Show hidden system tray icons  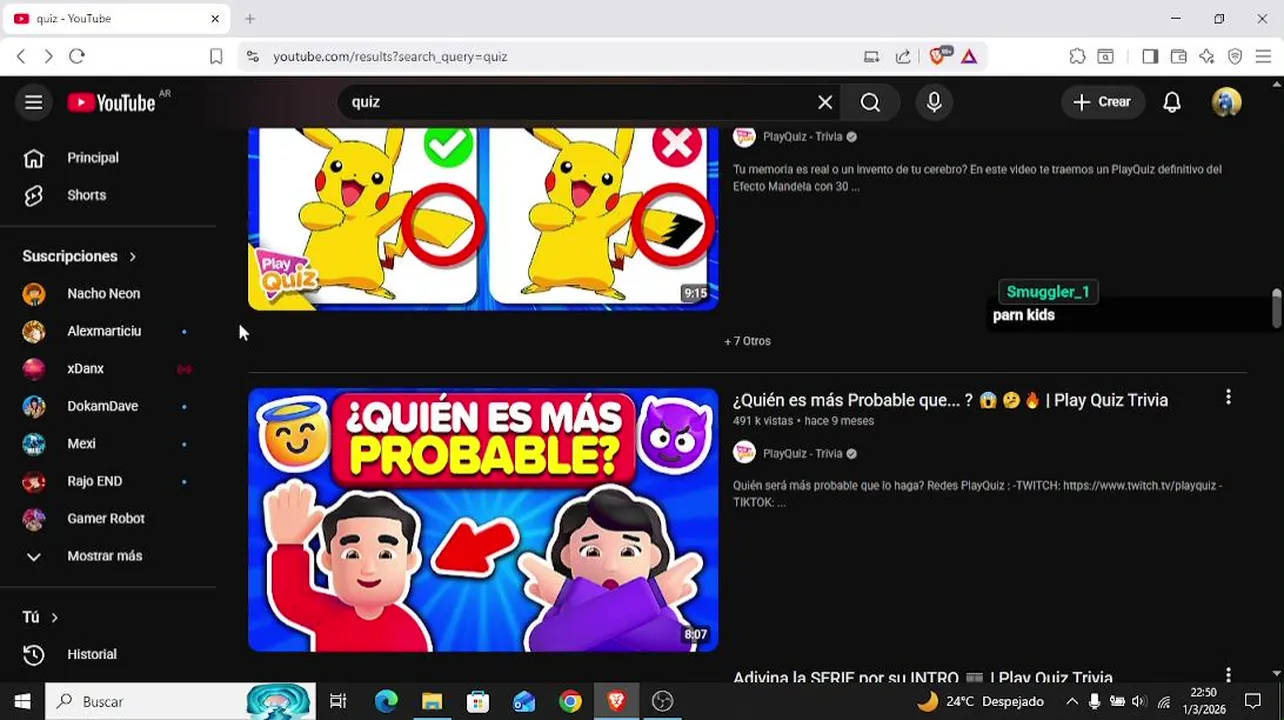1072,702
